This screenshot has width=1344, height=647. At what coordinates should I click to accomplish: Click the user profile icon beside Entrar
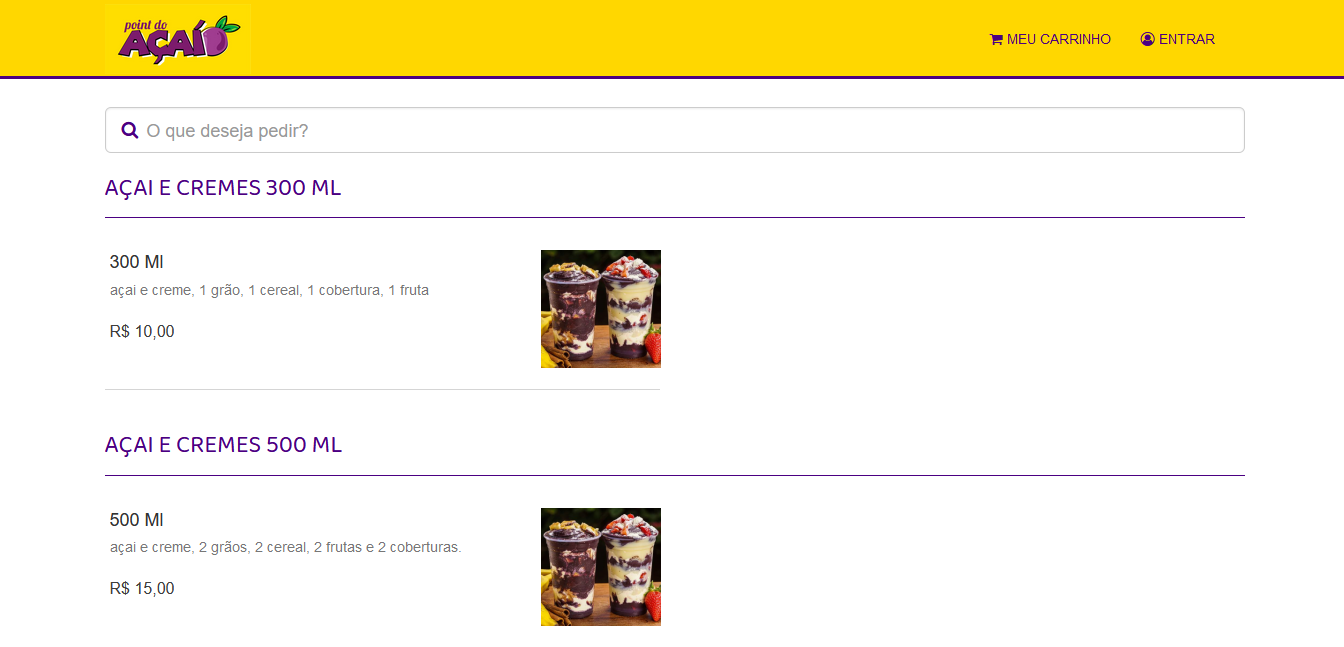click(1147, 39)
